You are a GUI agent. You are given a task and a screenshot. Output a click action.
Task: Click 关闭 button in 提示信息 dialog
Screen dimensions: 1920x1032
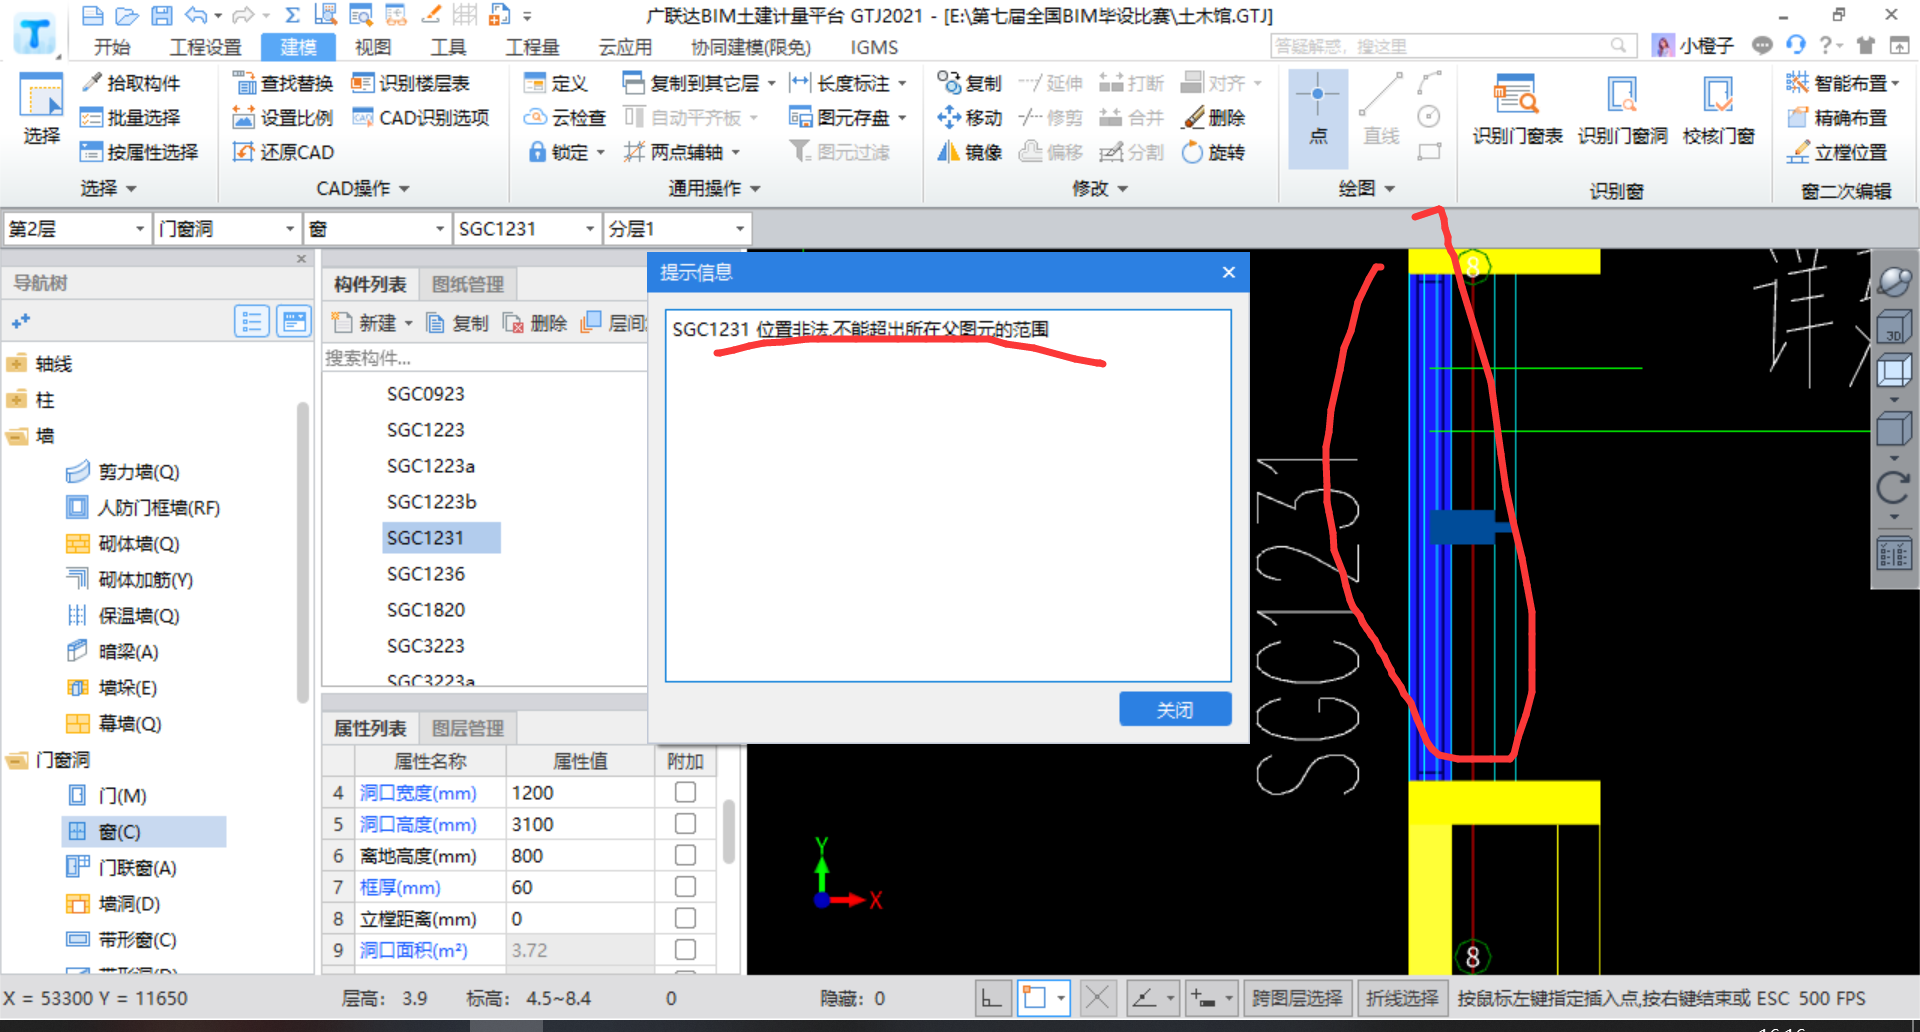[x=1175, y=709]
